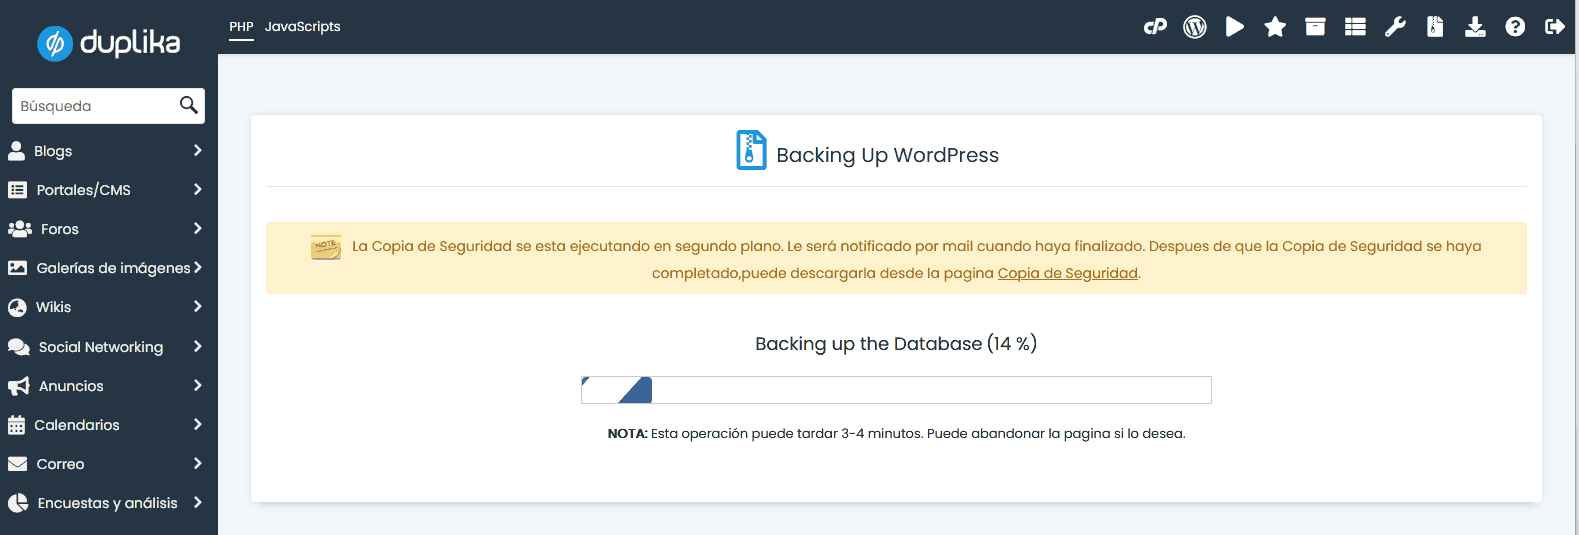The height and width of the screenshot is (535, 1579).
Task: Expand the Calendarios chevron
Action: (x=198, y=424)
